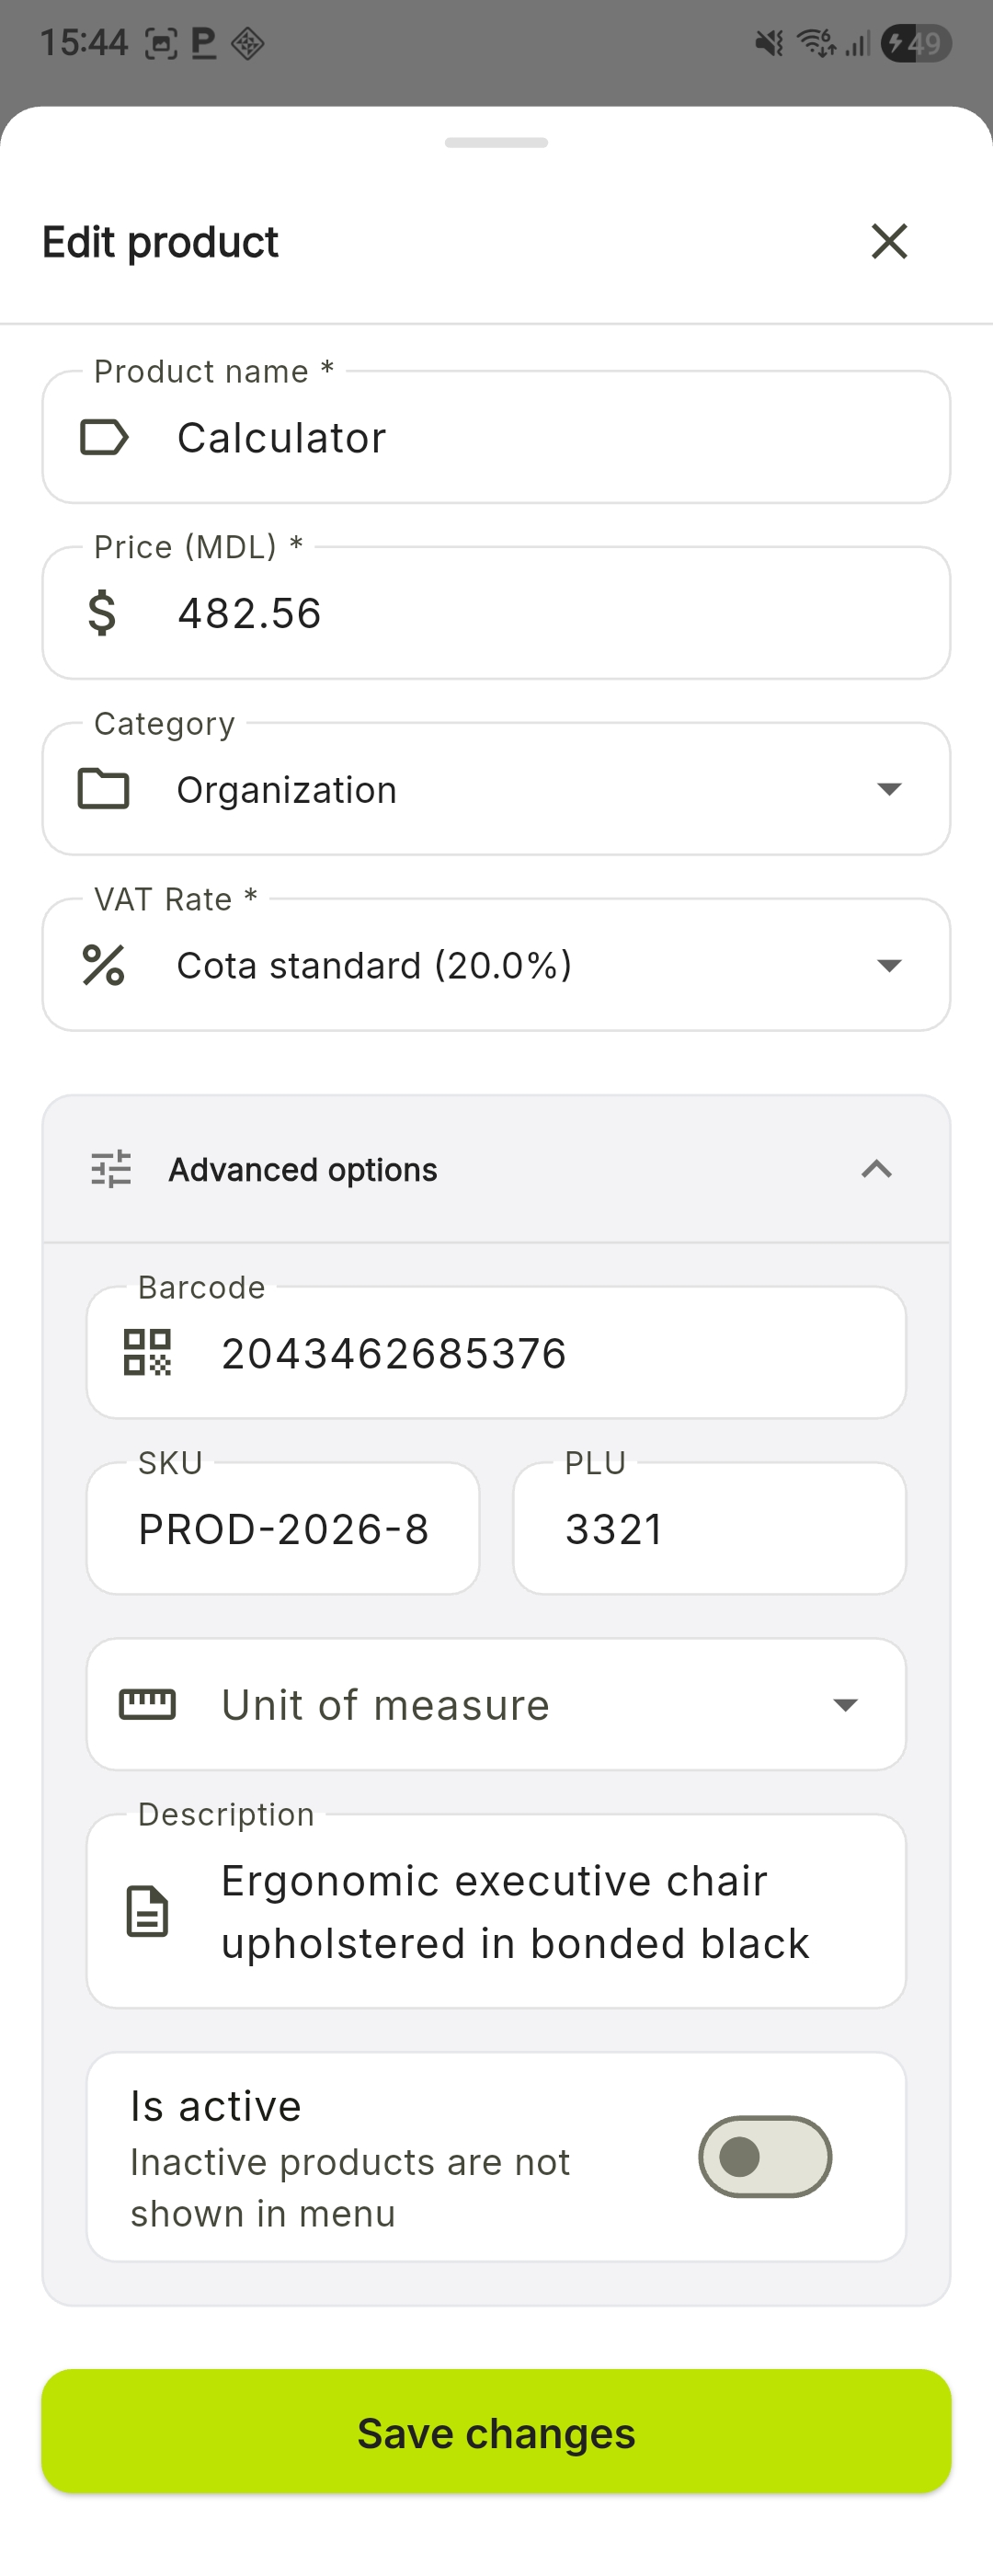This screenshot has width=993, height=2576.
Task: Edit the price value 482.56
Action: pyautogui.click(x=540, y=613)
